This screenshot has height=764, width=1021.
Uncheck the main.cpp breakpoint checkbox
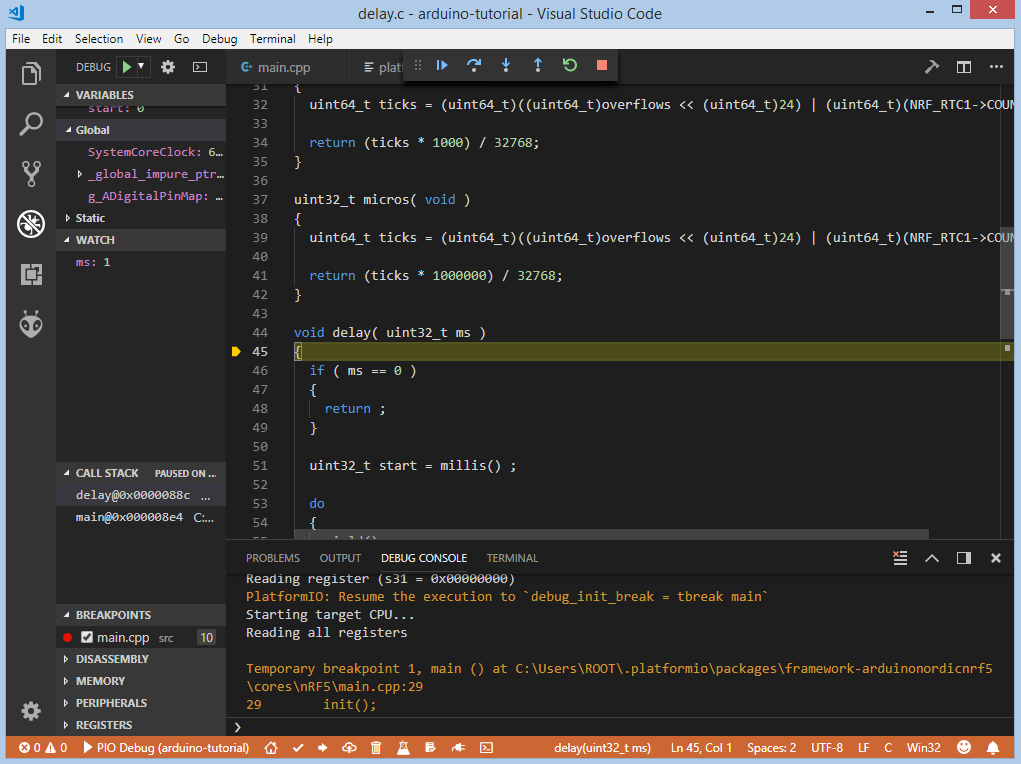point(87,638)
